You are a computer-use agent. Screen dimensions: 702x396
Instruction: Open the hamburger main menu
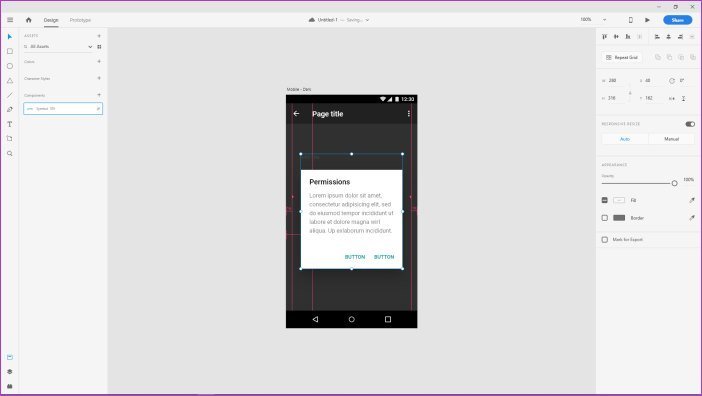[x=10, y=20]
